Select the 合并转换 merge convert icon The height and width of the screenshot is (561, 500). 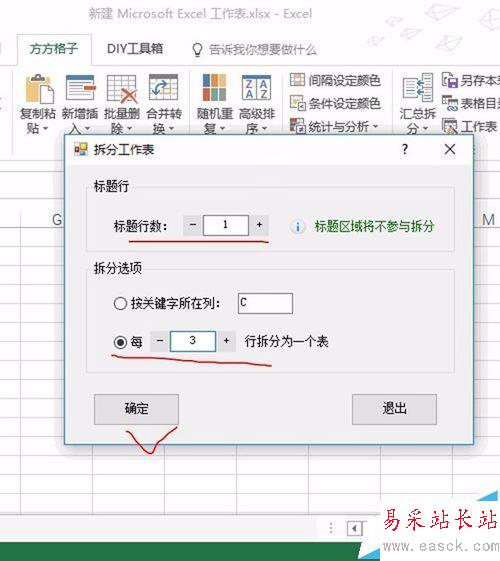click(x=163, y=88)
